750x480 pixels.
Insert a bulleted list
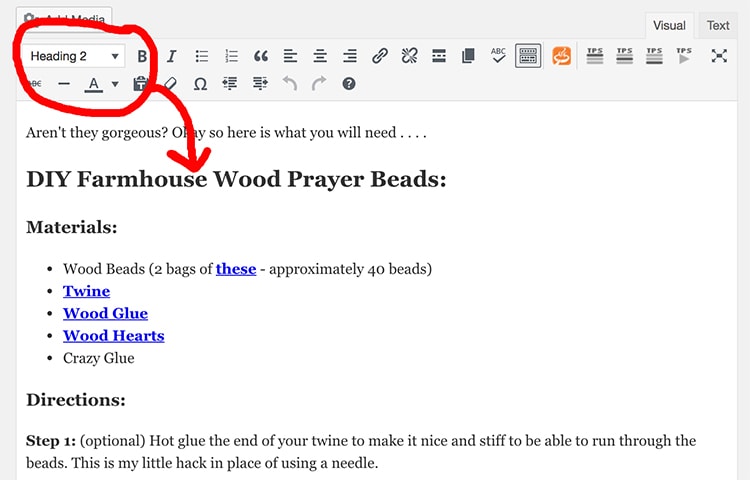[x=202, y=56]
